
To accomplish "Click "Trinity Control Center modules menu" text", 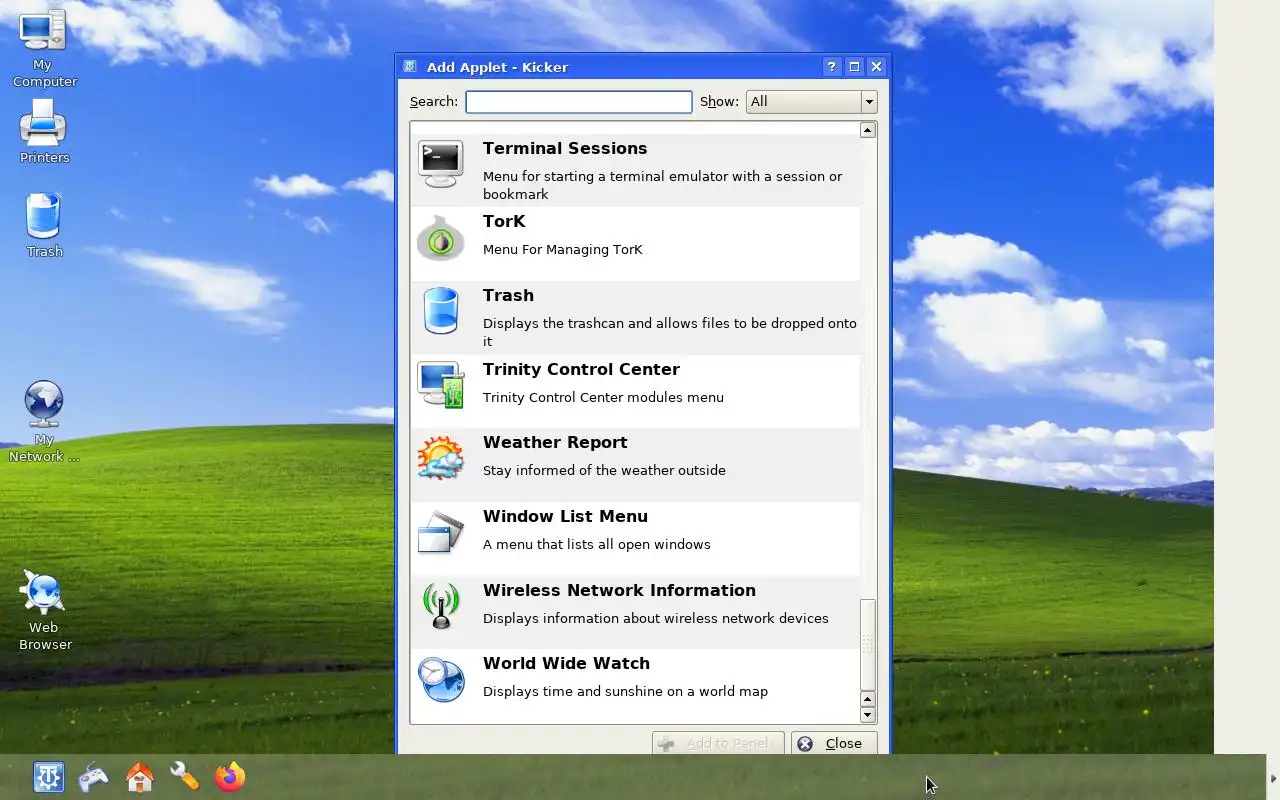I will click(x=603, y=397).
